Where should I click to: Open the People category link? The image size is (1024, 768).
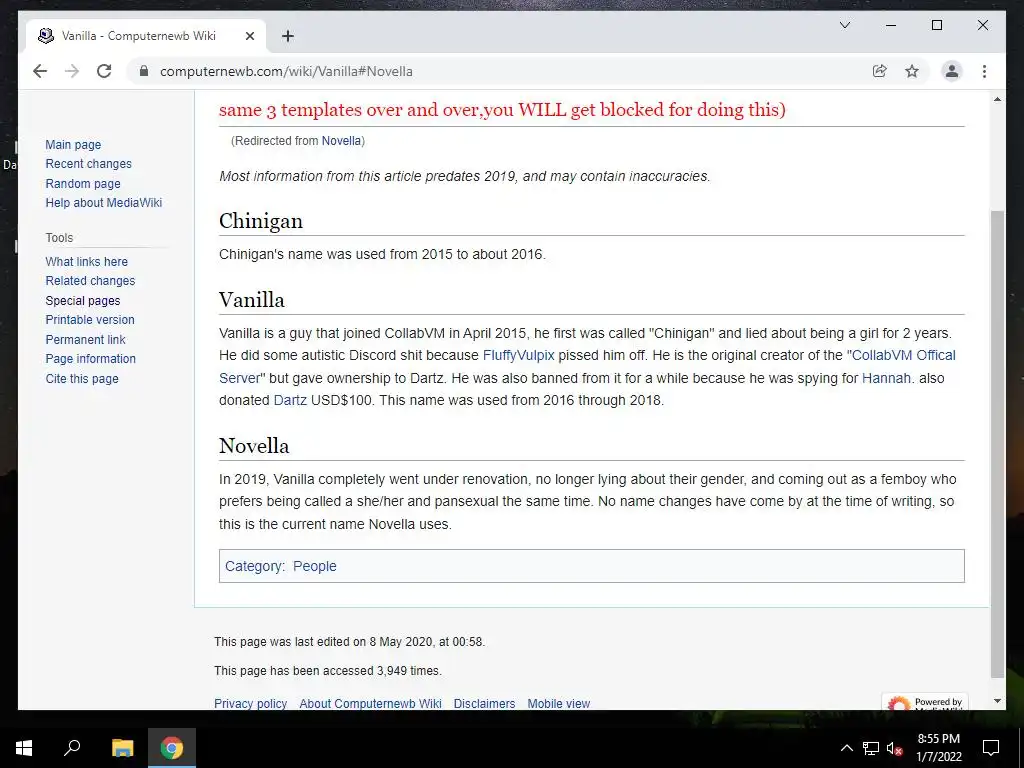coord(315,566)
